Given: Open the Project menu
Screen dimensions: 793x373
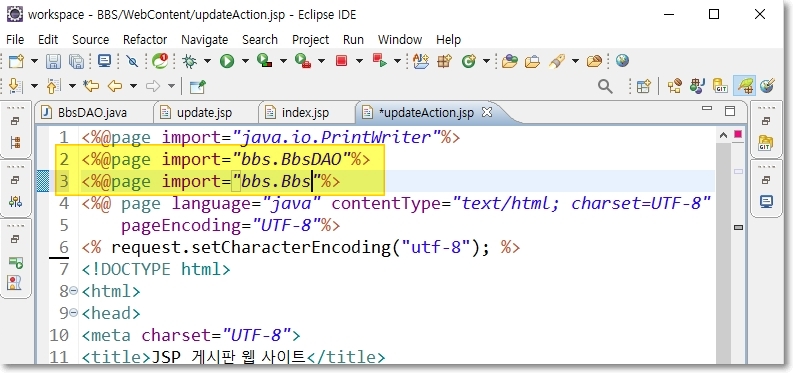Looking at the screenshot, I should (311, 39).
